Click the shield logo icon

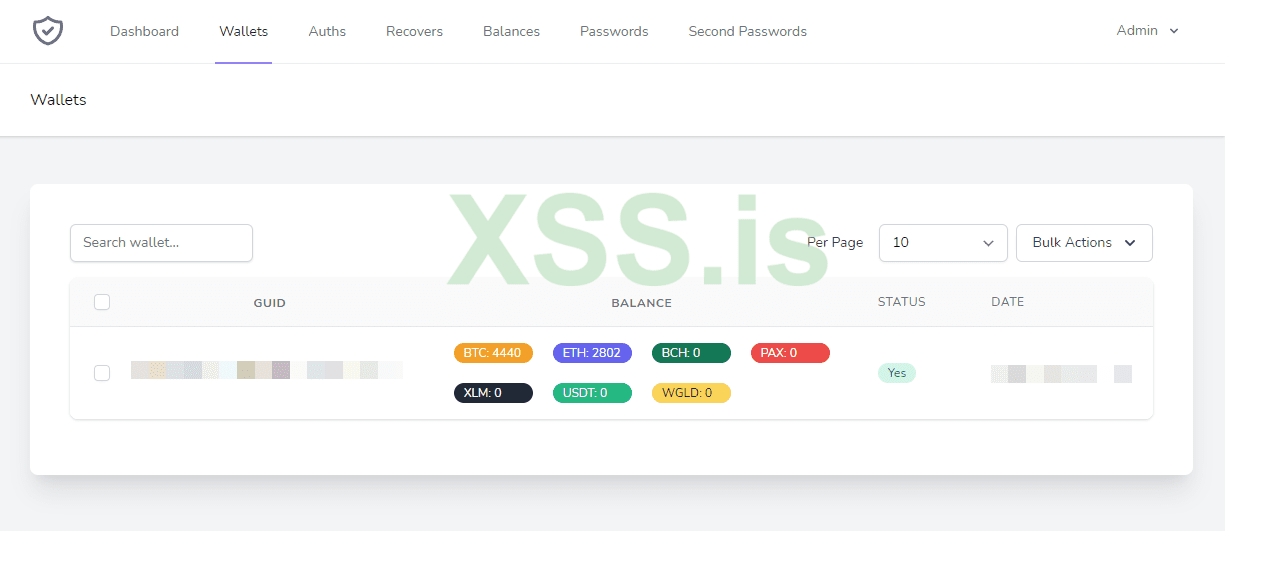(x=47, y=31)
